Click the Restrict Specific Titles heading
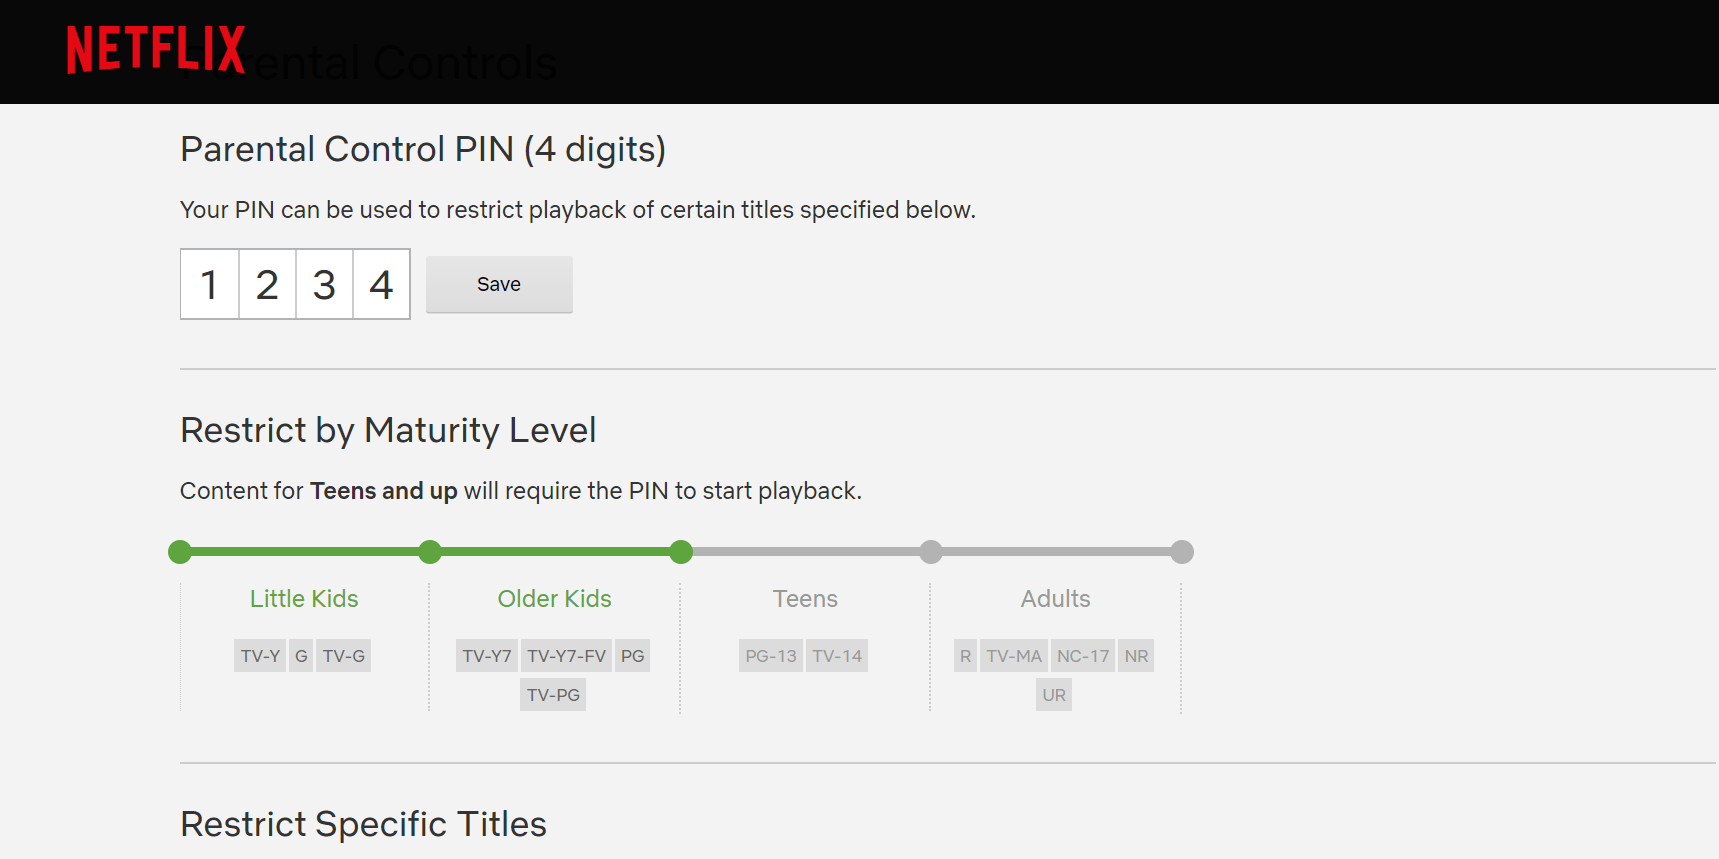Screen dimensions: 1719x859 tap(362, 823)
